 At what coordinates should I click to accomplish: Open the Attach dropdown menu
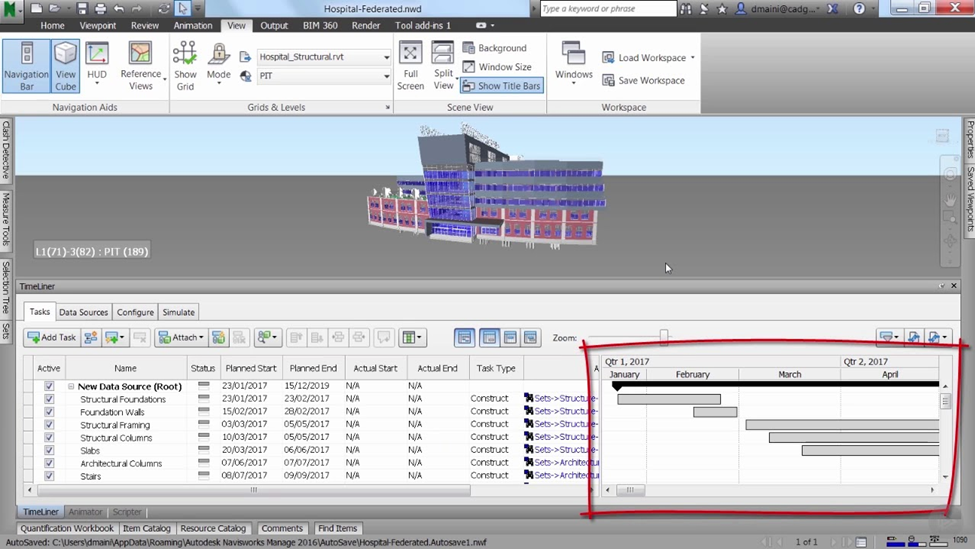[181, 338]
